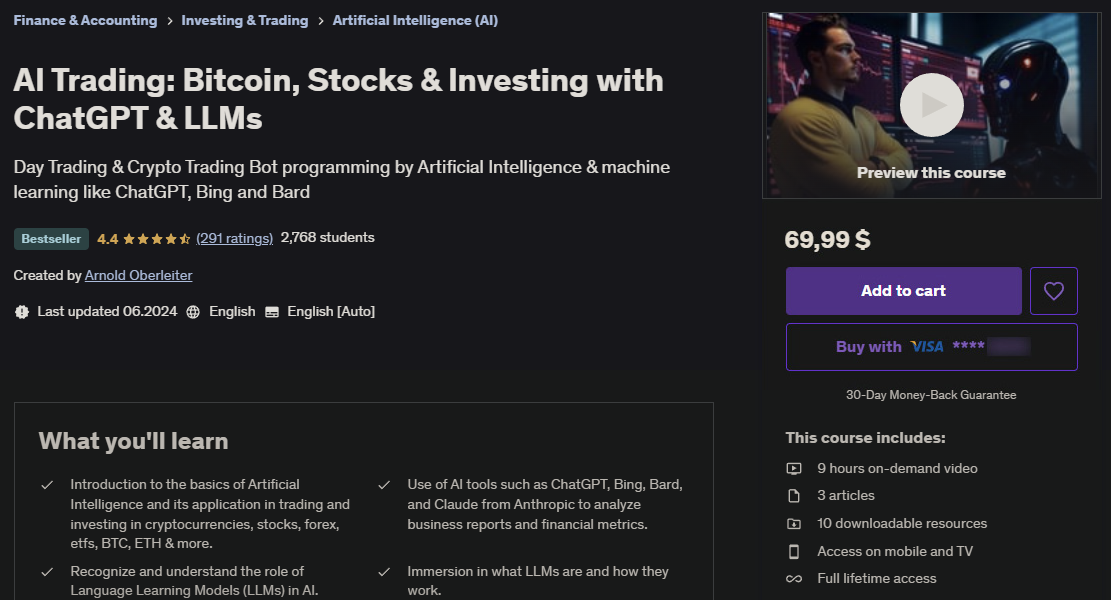Click the globe language icon
Viewport: 1111px width, 600px height.
[x=193, y=312]
